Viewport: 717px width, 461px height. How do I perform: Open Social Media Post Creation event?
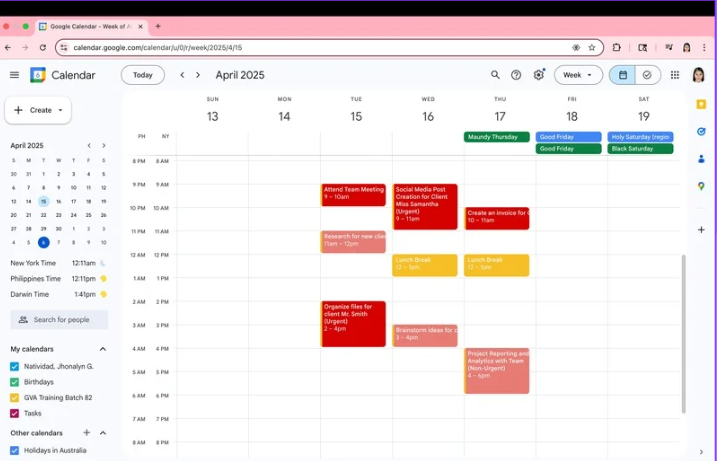[x=425, y=207]
